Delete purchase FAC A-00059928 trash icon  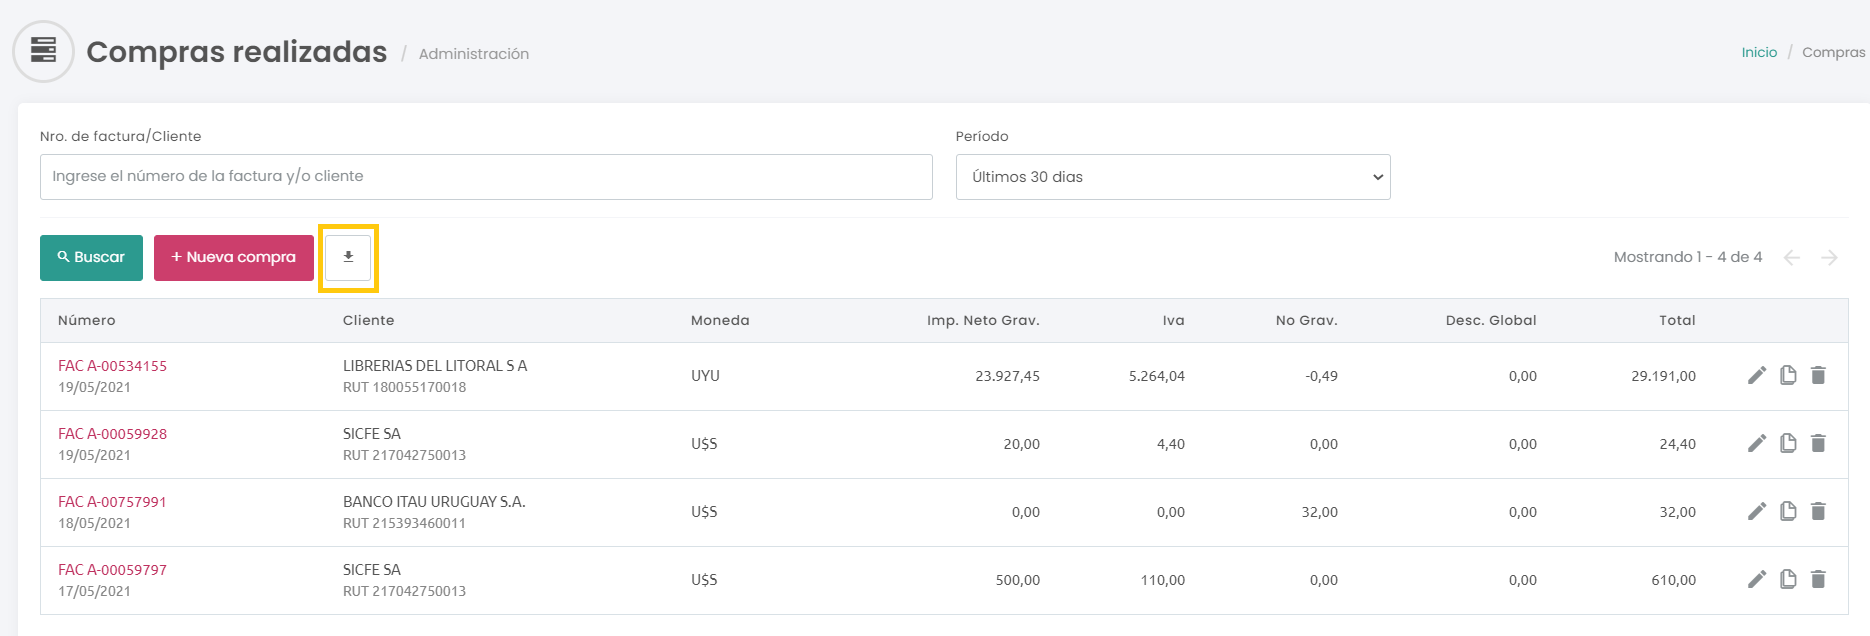pyautogui.click(x=1818, y=443)
